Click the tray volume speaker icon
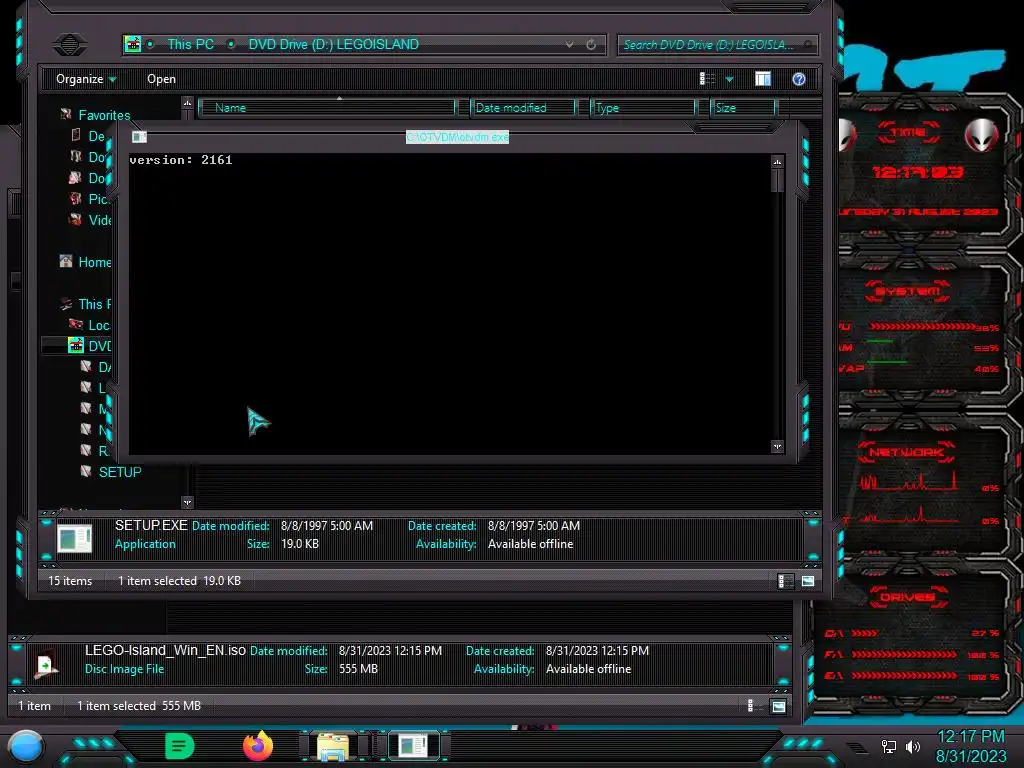The width and height of the screenshot is (1024, 768). click(912, 746)
